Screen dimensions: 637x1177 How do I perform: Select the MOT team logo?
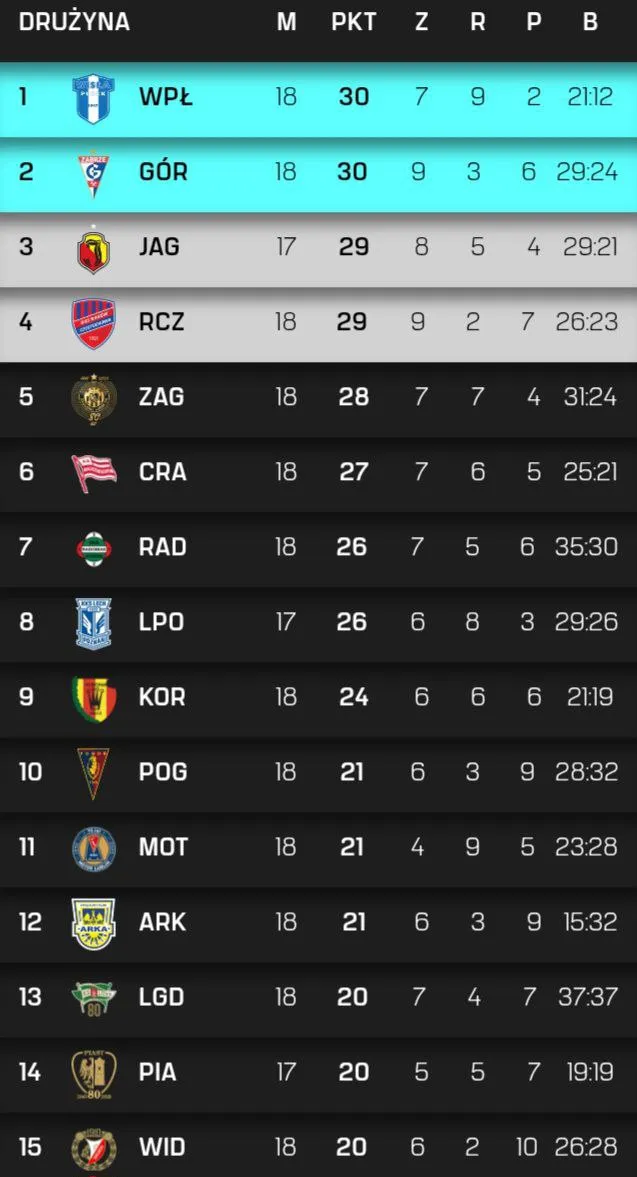coord(94,848)
